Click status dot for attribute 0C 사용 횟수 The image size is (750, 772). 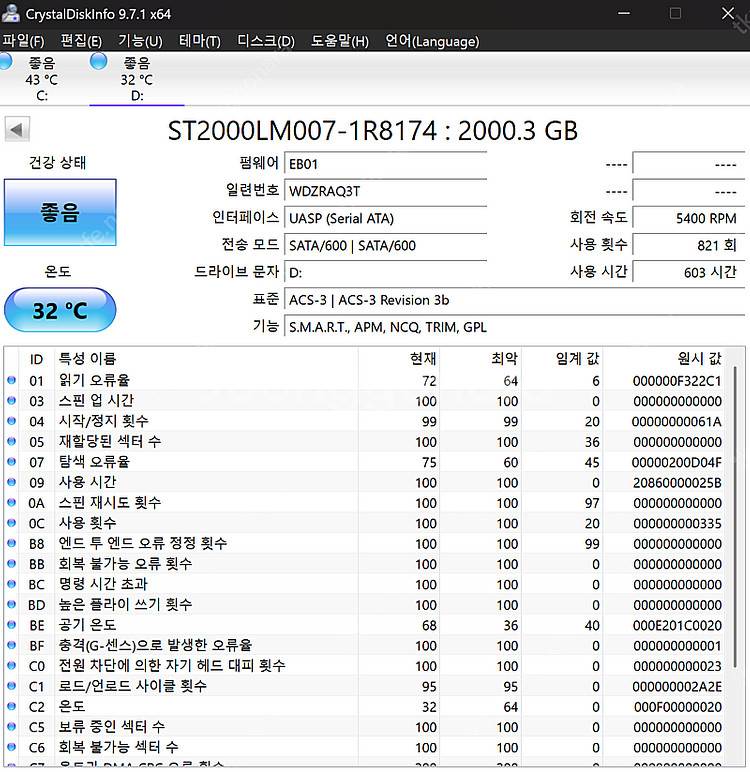[x=11, y=523]
